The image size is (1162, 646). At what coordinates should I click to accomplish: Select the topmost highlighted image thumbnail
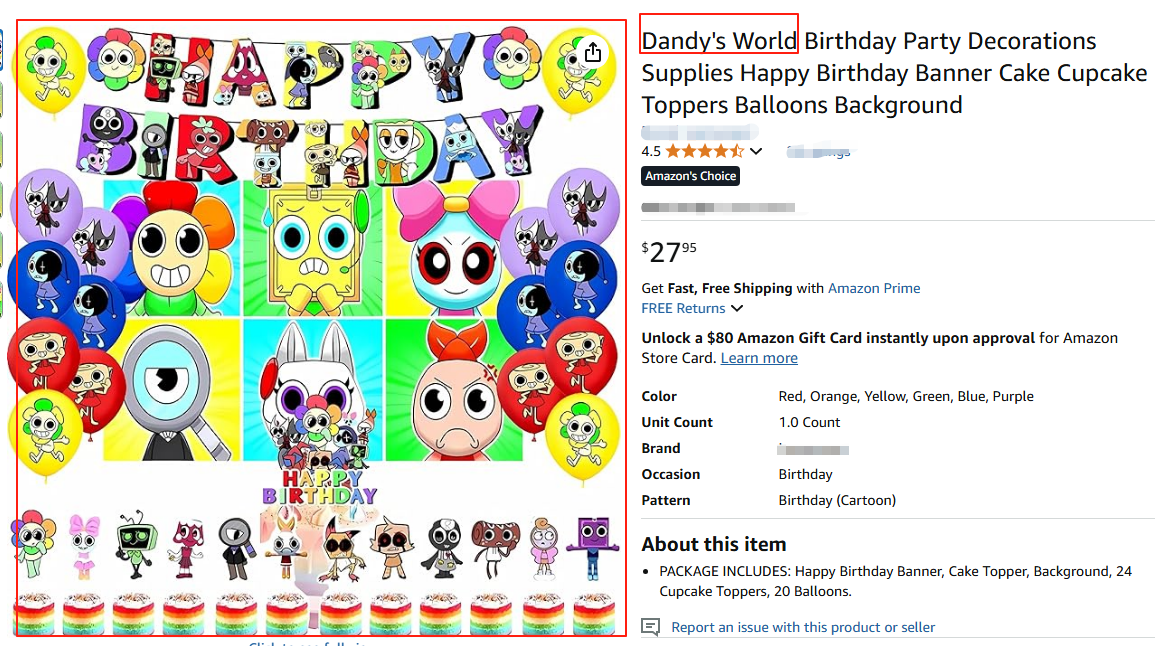click(x=2, y=50)
